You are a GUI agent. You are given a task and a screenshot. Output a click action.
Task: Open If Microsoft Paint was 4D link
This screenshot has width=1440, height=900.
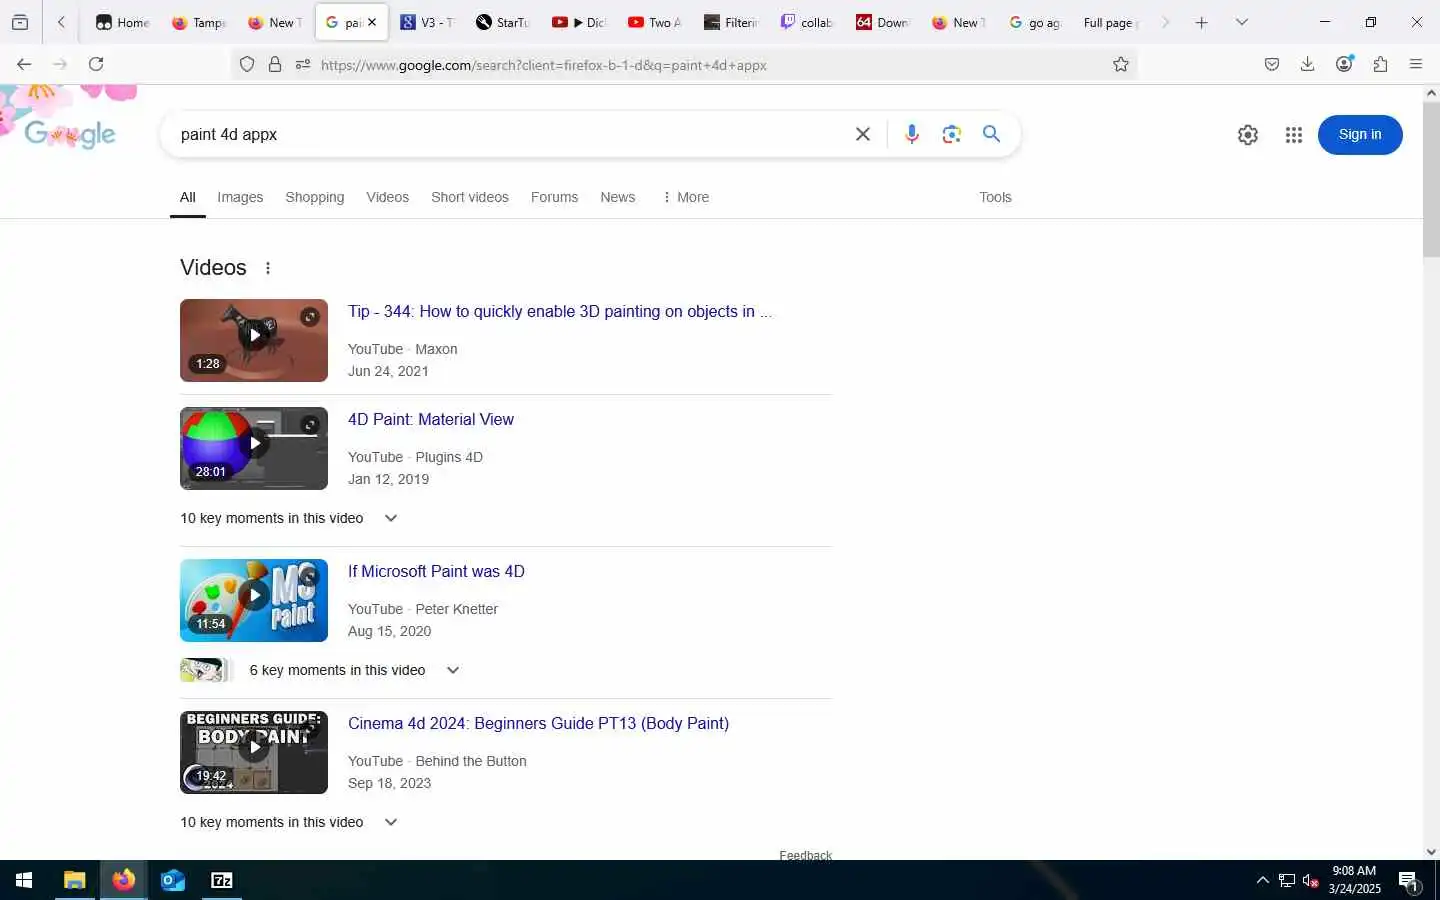click(x=436, y=571)
